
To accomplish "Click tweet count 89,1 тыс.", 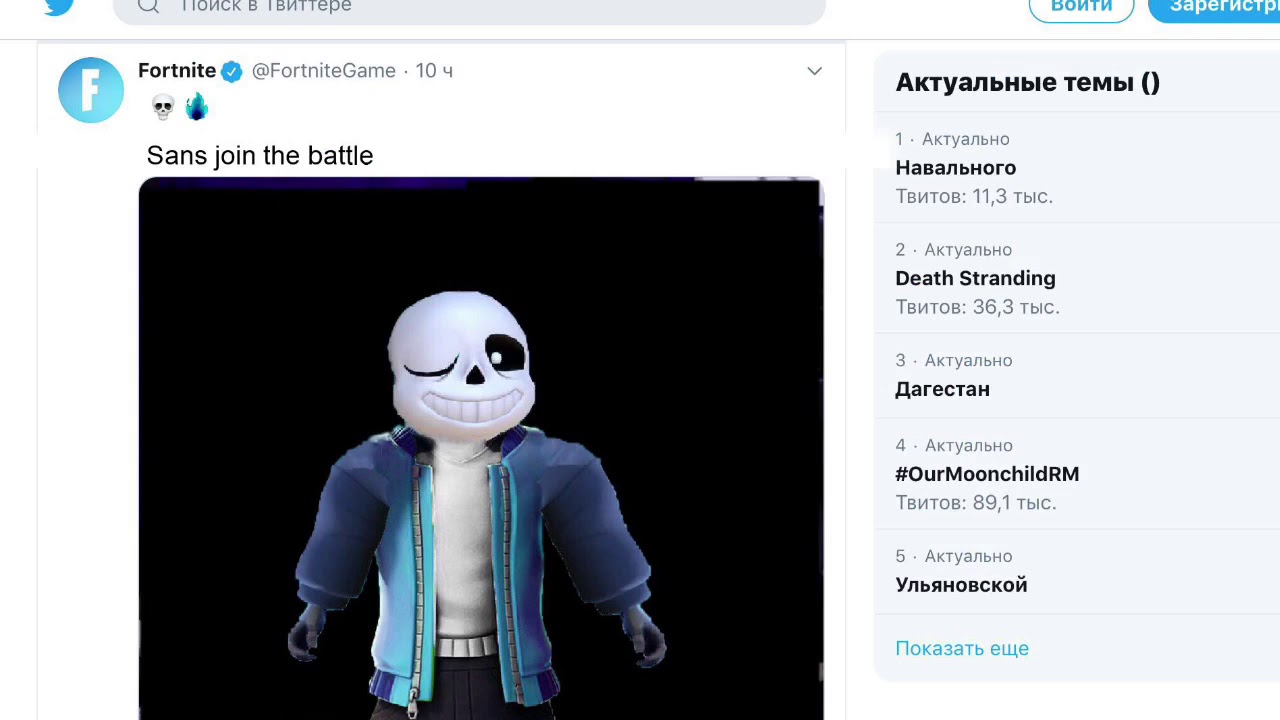I will click(x=976, y=503).
